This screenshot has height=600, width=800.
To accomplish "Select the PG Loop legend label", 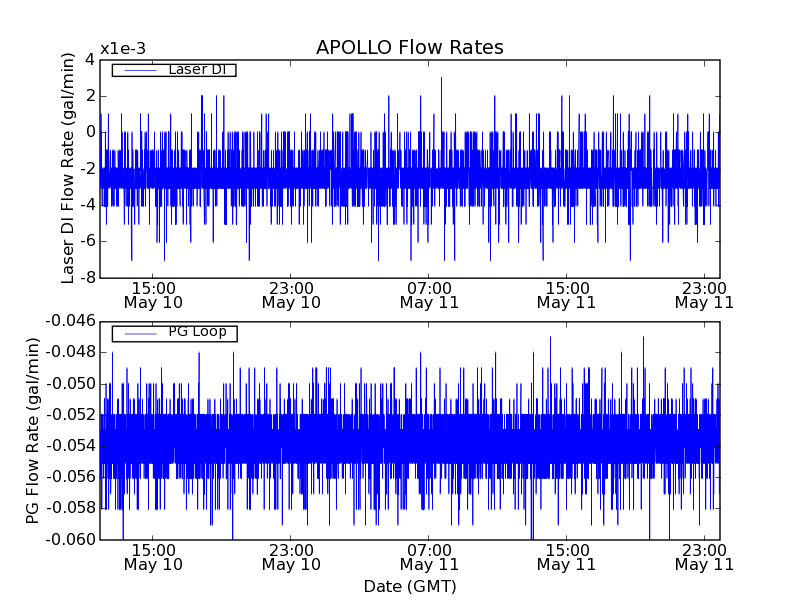I will (197, 332).
